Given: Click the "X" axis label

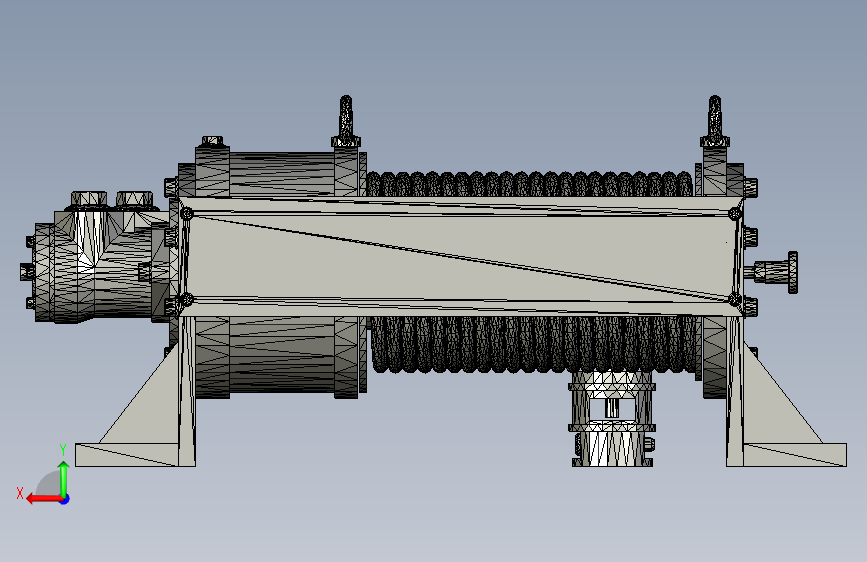Looking at the screenshot, I should [20, 493].
